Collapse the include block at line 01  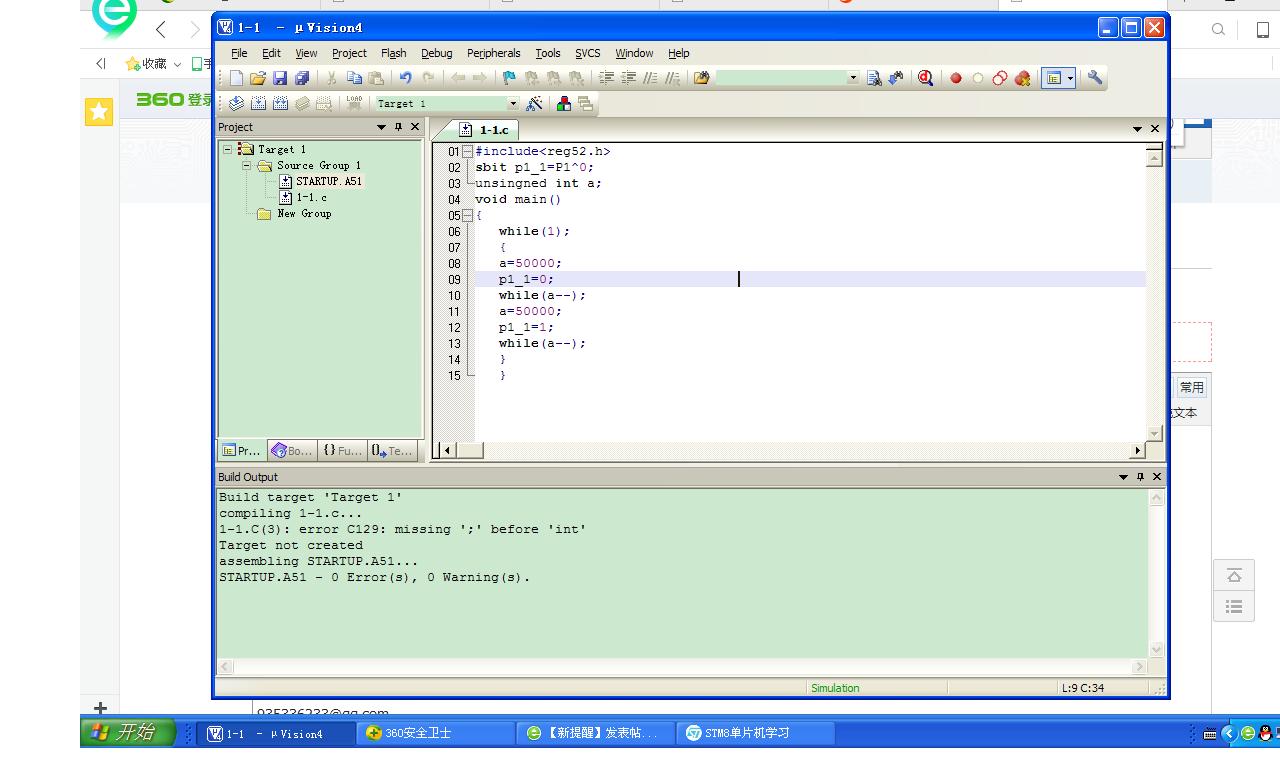point(467,151)
